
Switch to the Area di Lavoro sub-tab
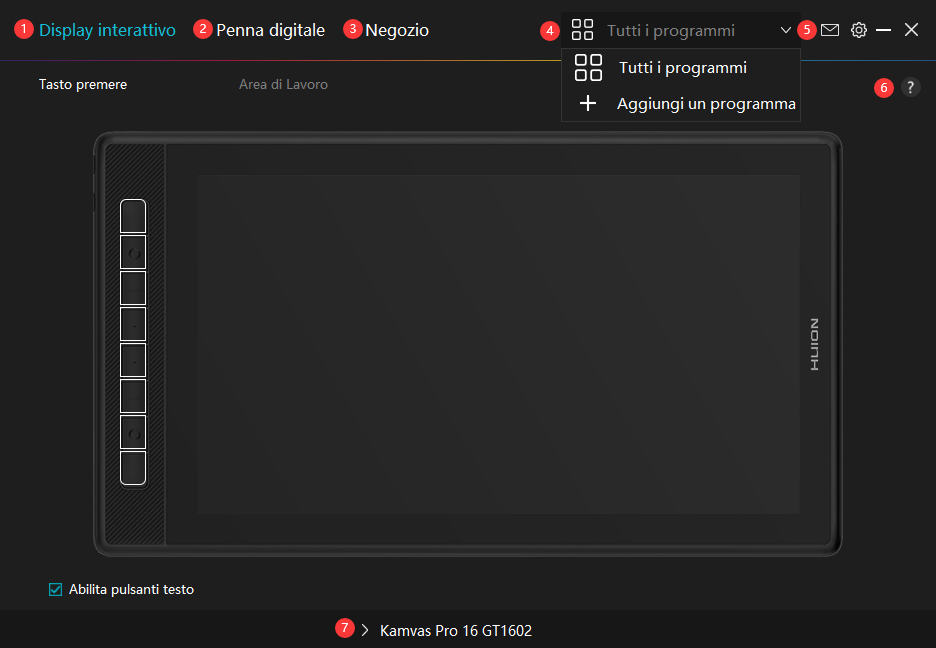point(283,85)
